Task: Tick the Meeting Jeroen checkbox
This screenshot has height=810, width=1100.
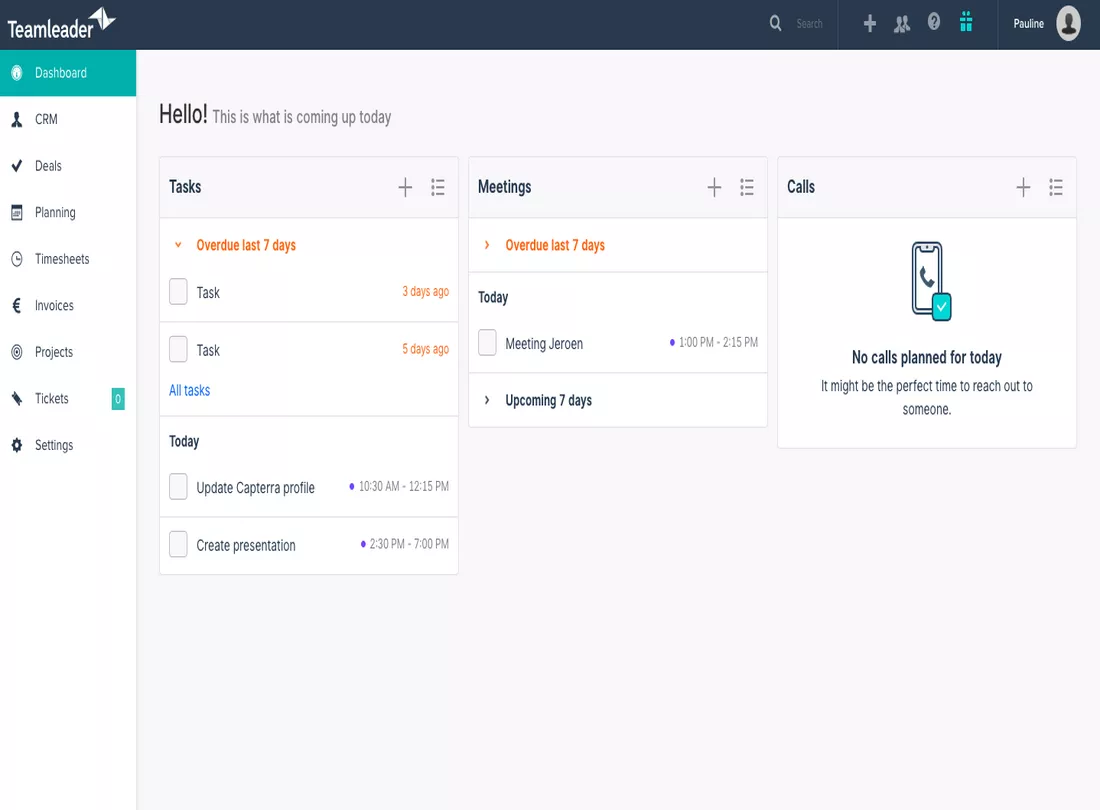Action: [487, 343]
